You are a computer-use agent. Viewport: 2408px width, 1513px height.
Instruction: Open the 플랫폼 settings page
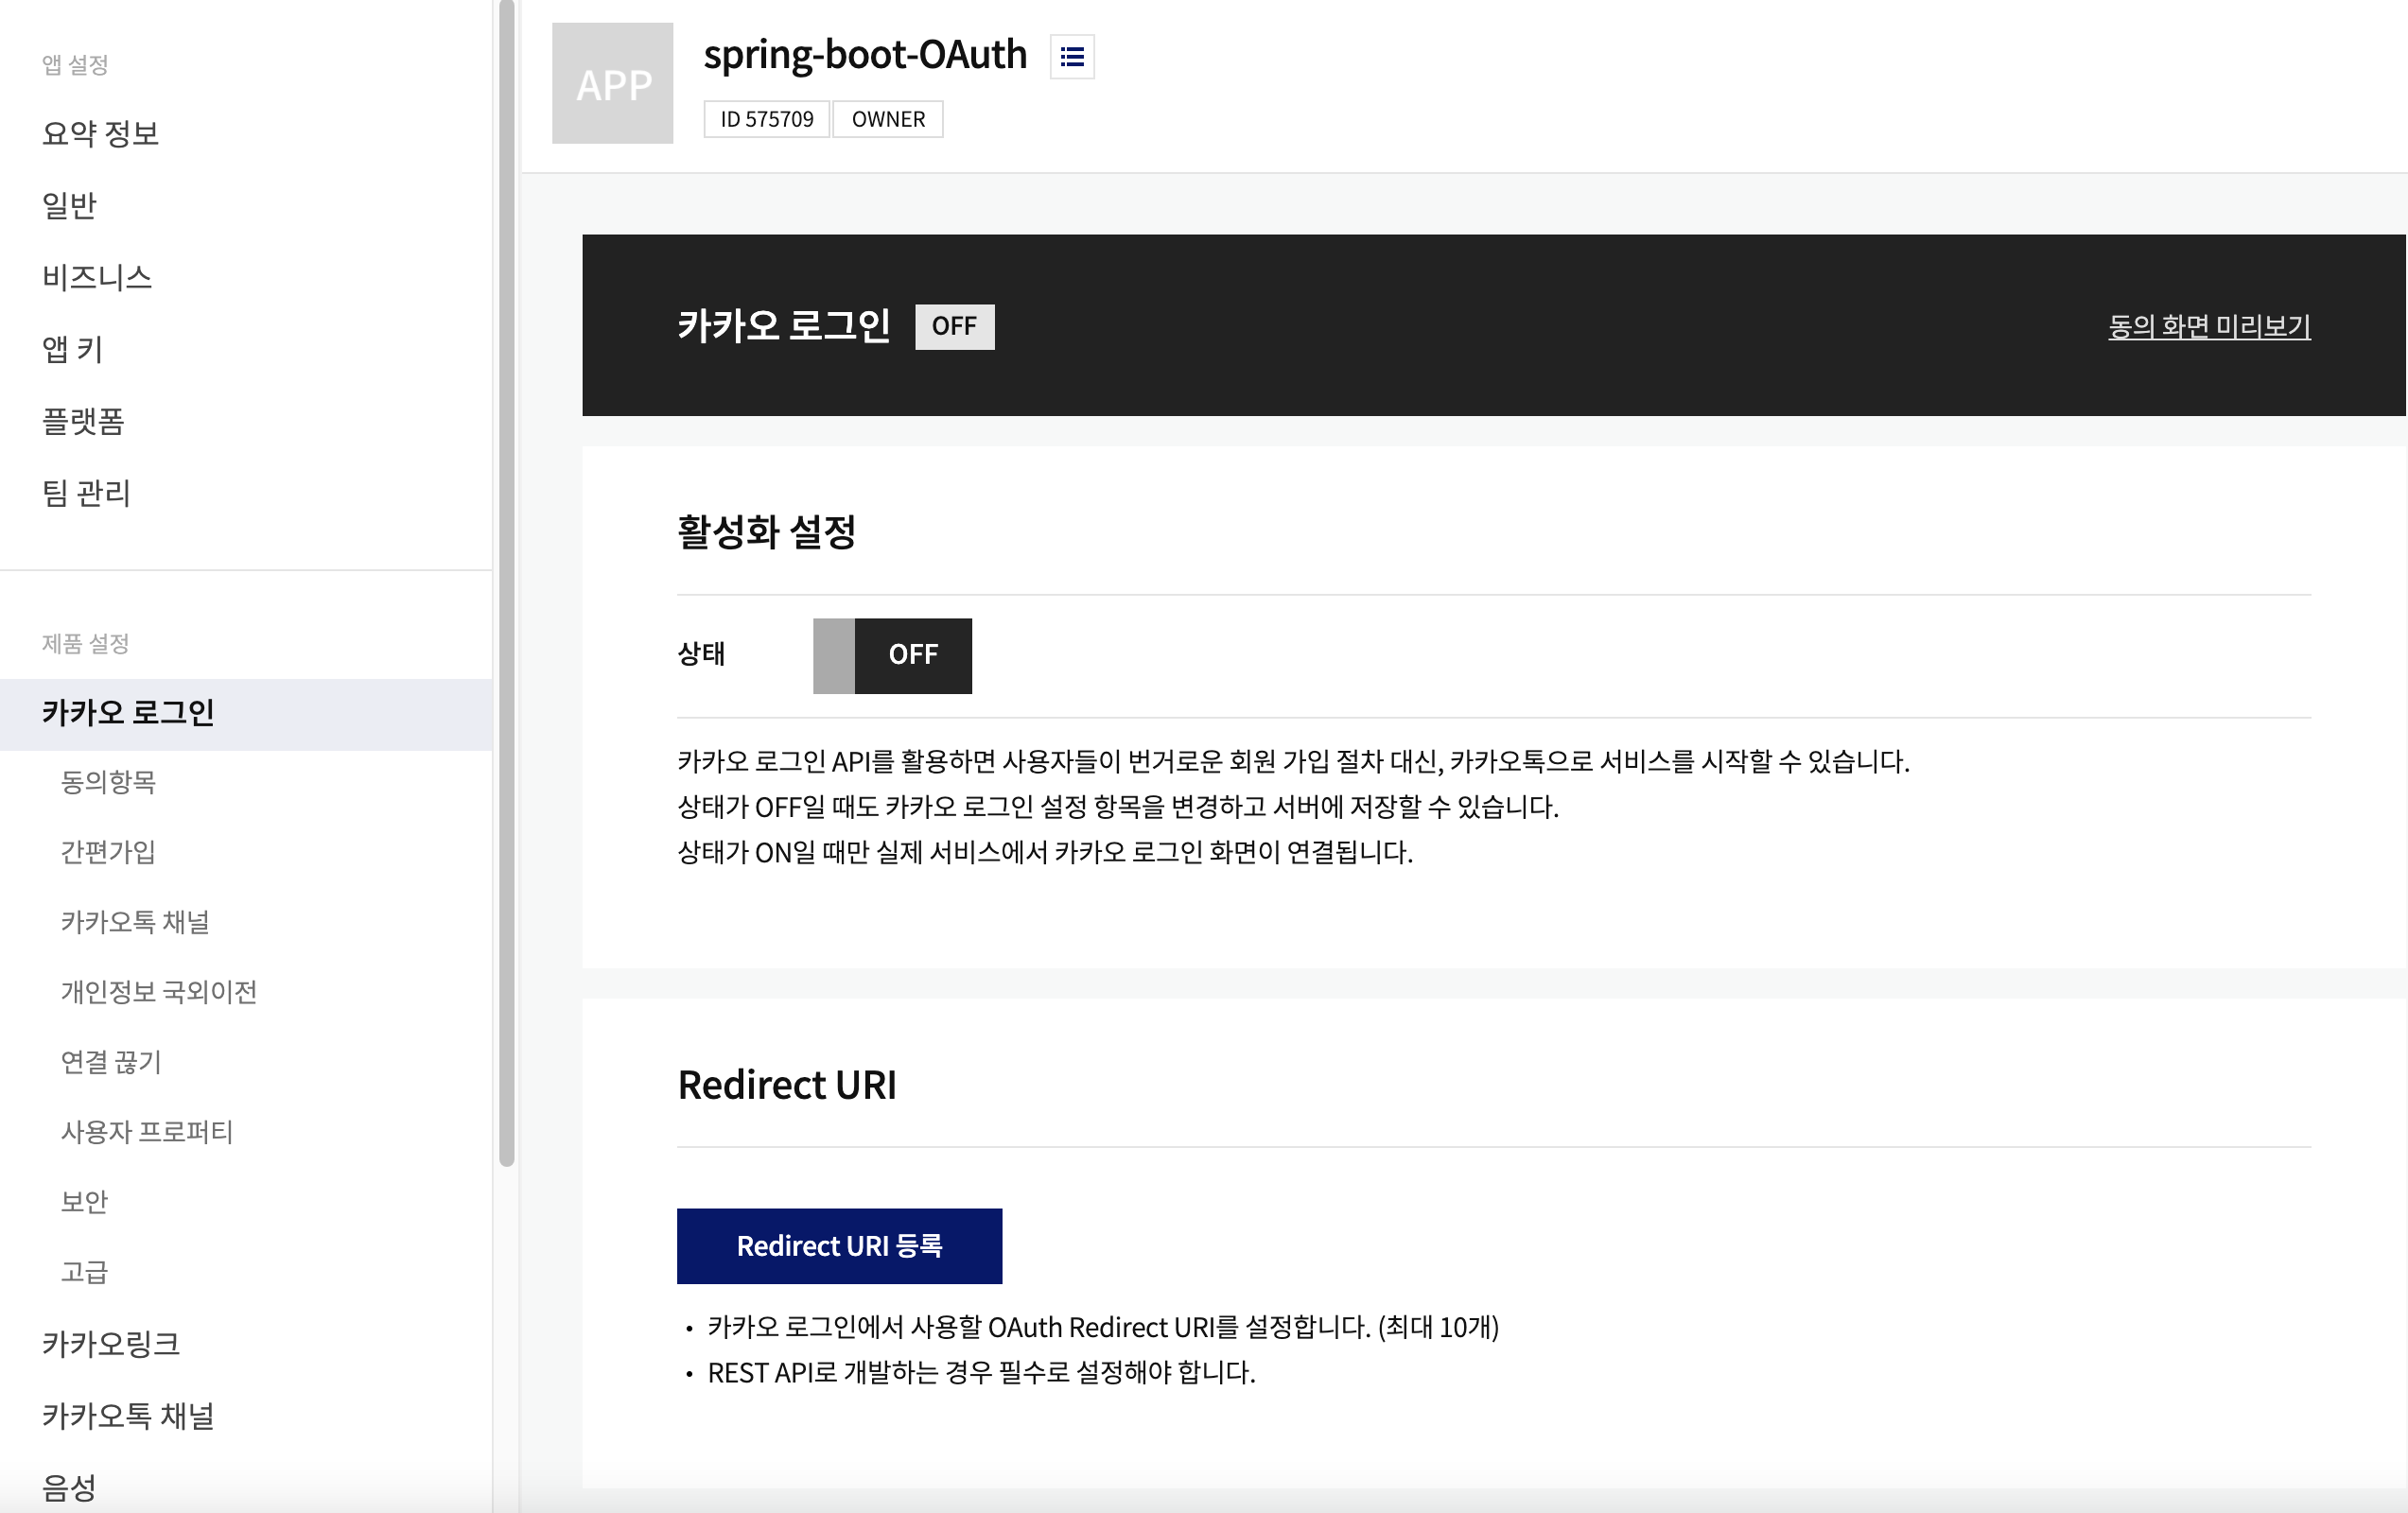coord(82,421)
